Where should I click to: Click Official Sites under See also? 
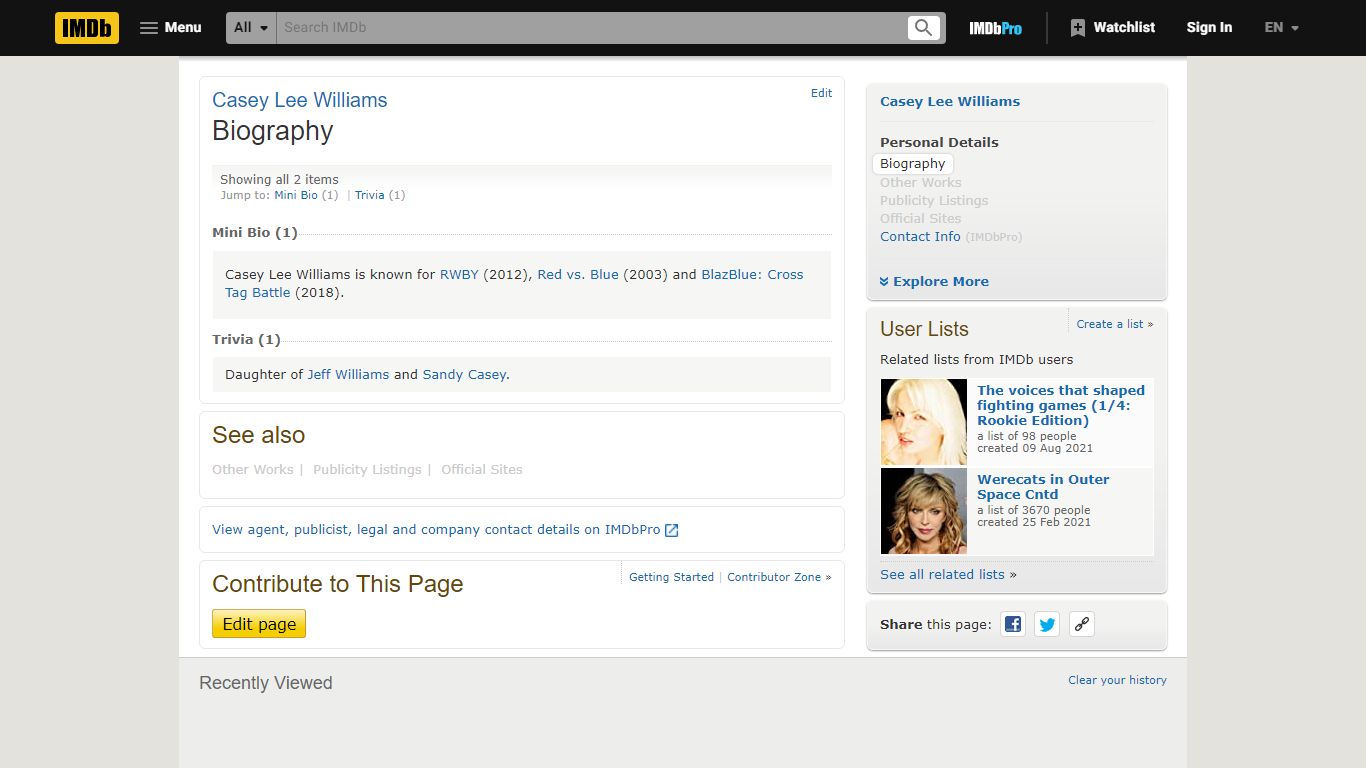[x=482, y=470]
